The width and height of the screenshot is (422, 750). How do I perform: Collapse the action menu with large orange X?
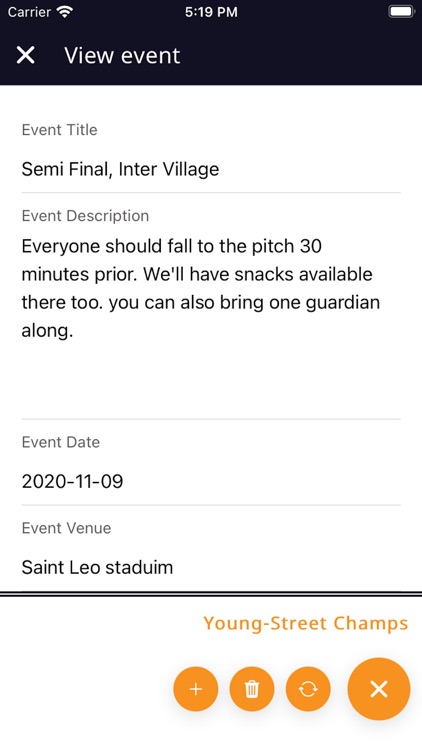click(378, 689)
